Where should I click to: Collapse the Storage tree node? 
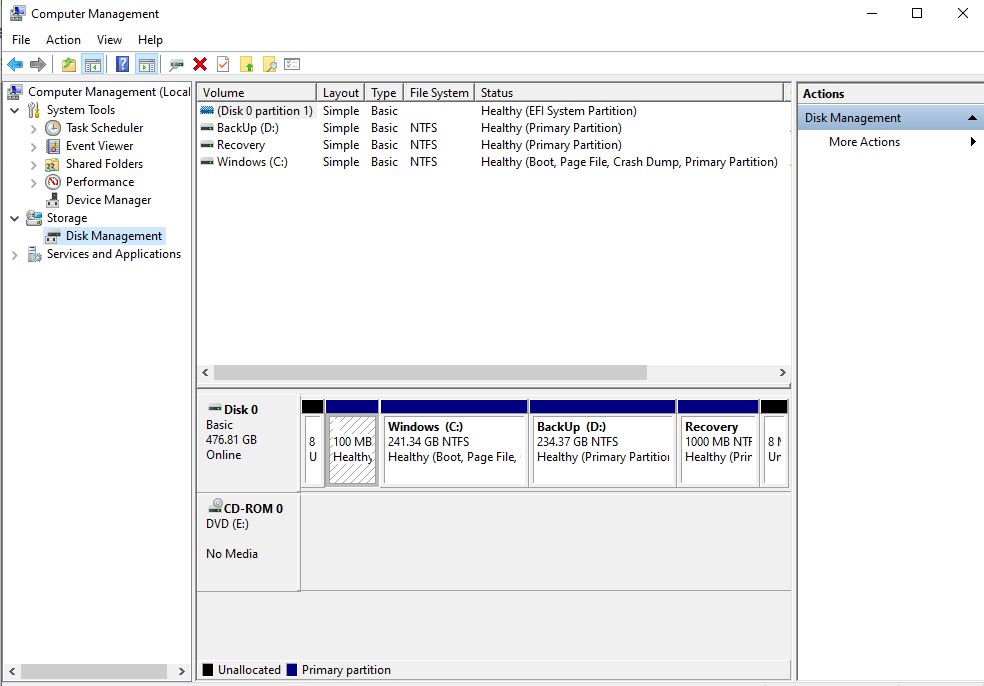click(14, 218)
